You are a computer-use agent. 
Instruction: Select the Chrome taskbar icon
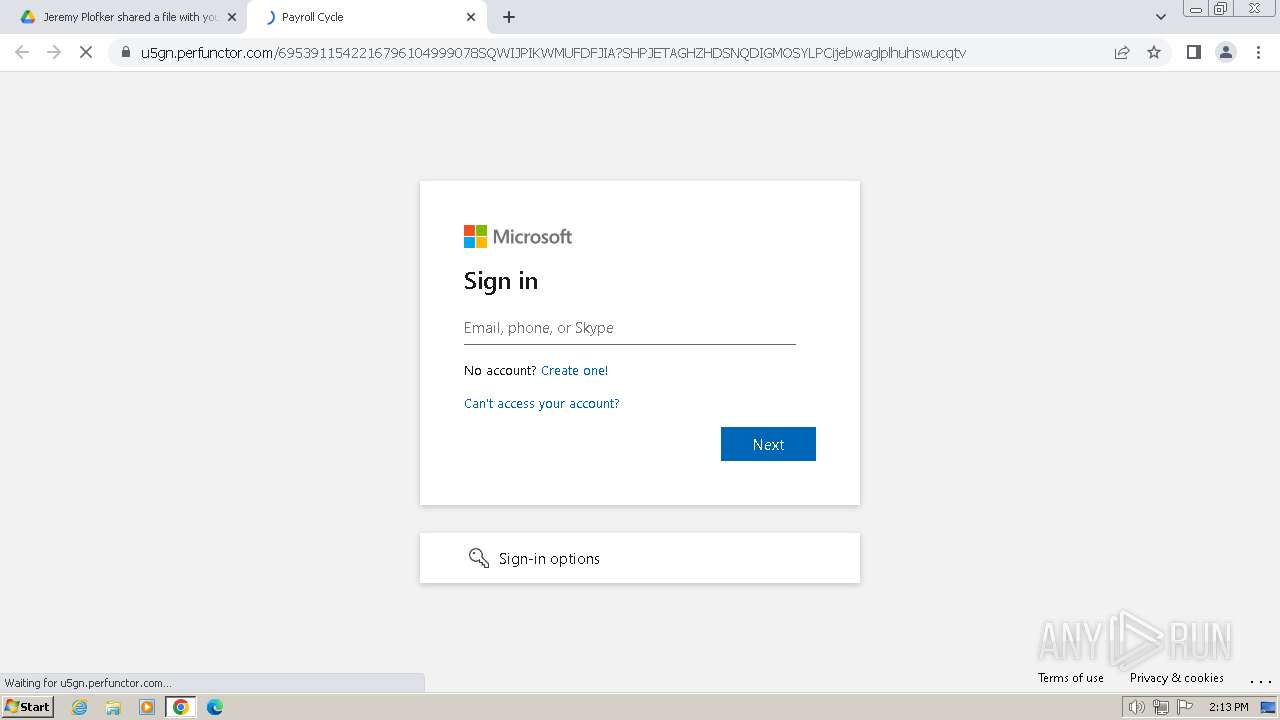180,707
